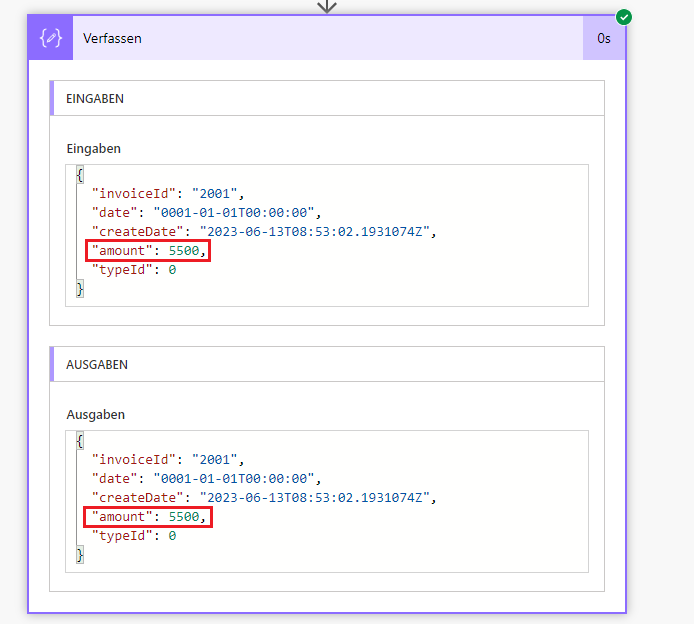Screen dimensions: 694x624
Task: Click the AUSGABEN section header
Action: pyautogui.click(x=327, y=364)
